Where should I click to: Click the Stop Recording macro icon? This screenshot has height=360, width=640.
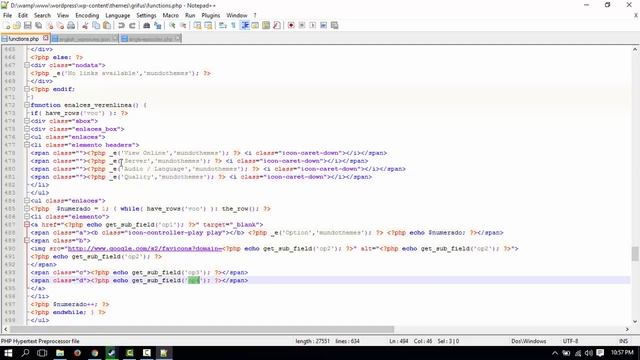(x=302, y=25)
